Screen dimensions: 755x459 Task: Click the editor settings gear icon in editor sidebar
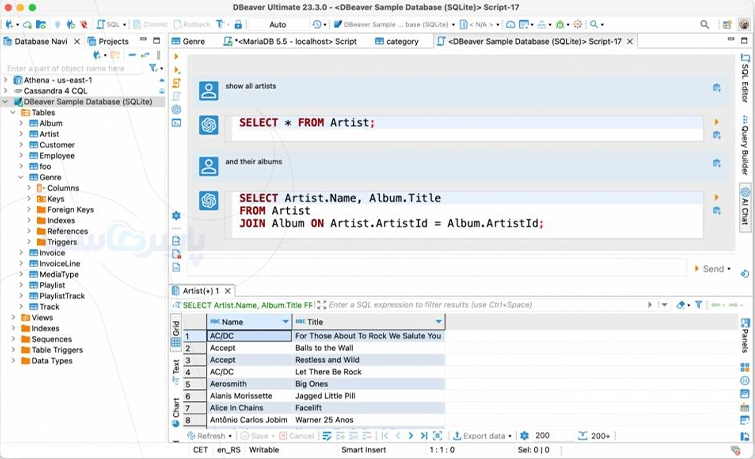click(x=176, y=215)
